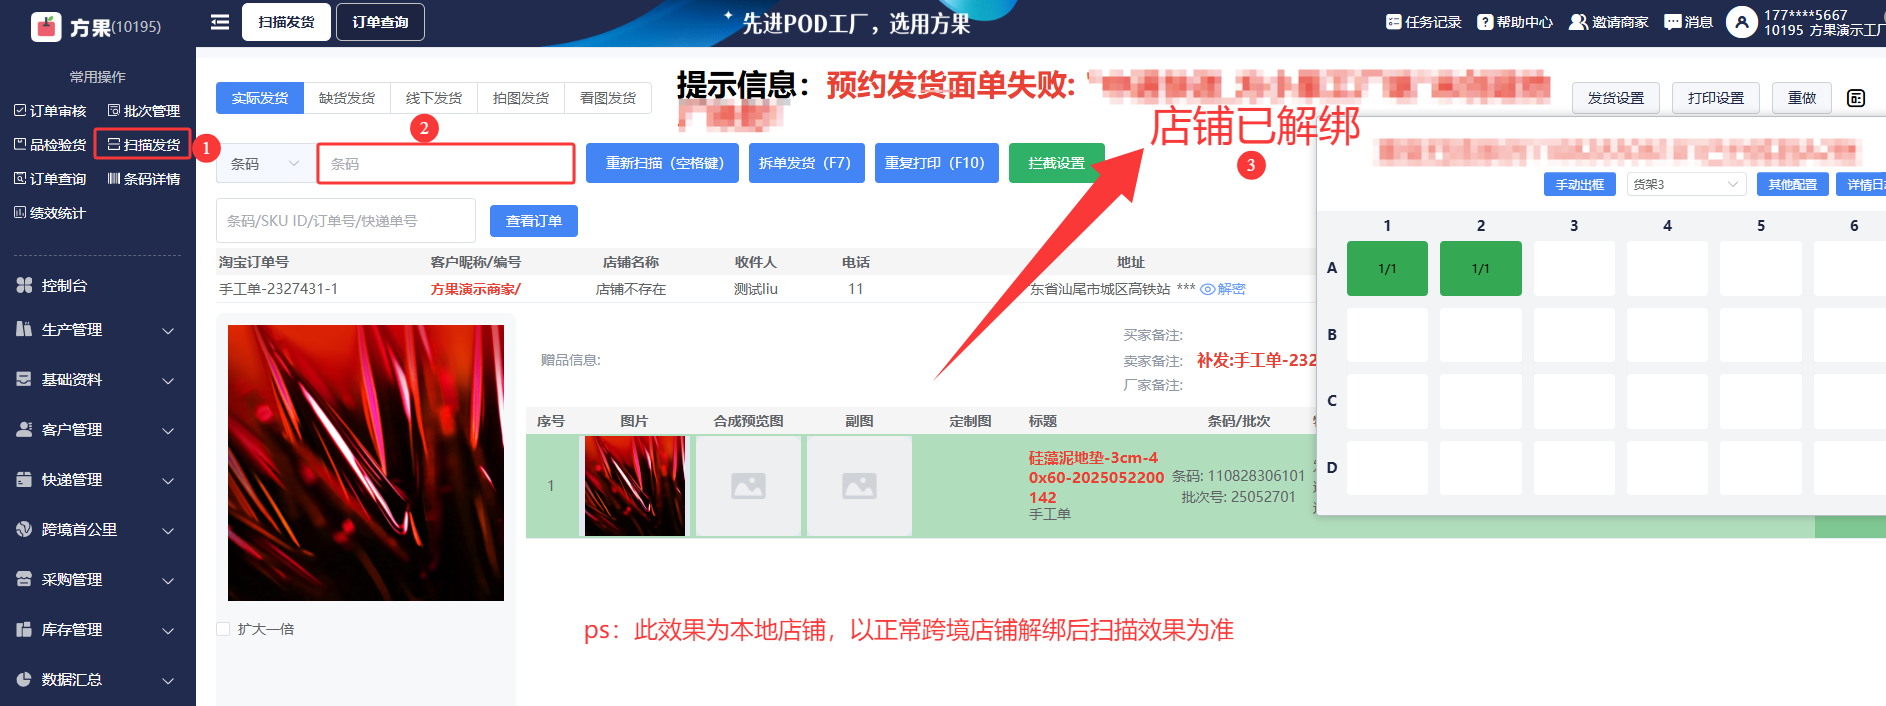Focus the 条码/SKU ID/订单号 search field

pyautogui.click(x=346, y=221)
